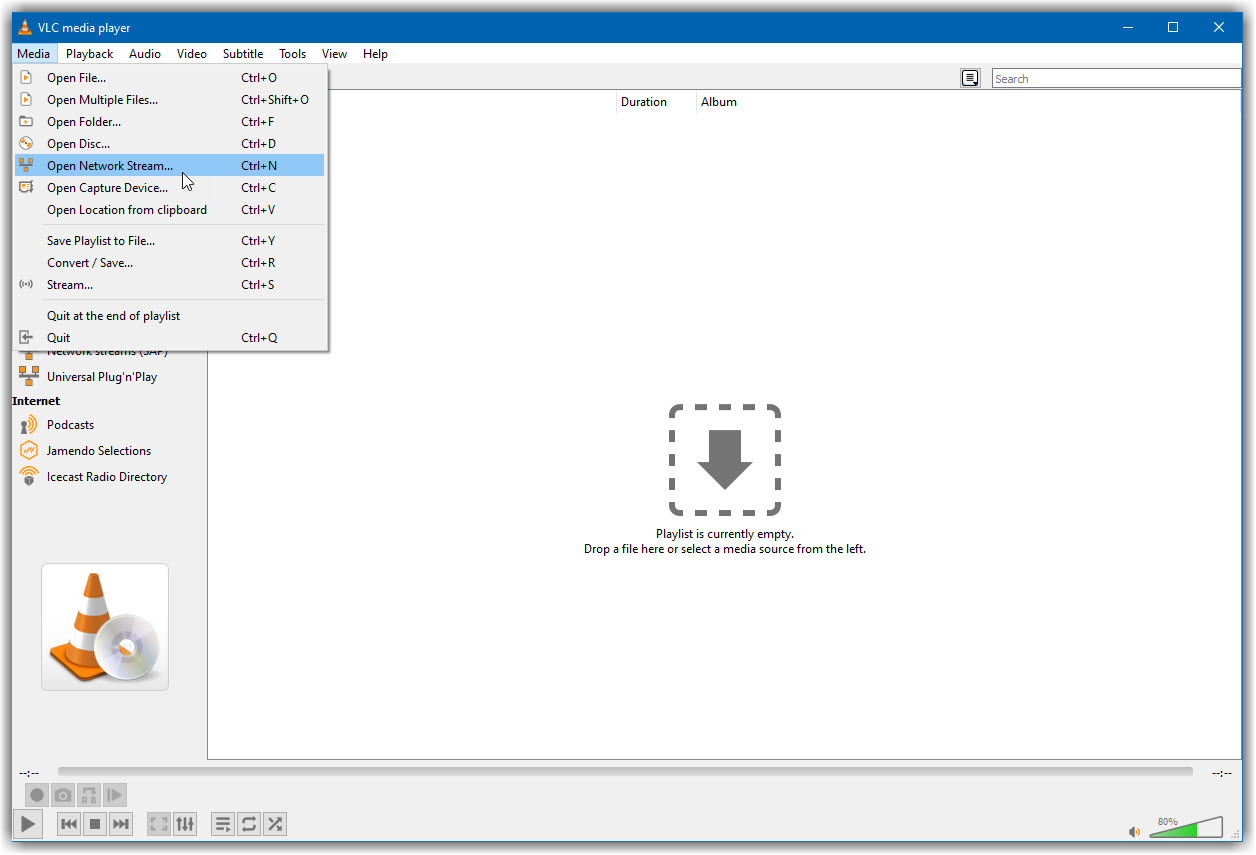Open the View menu
The image size is (1256, 855).
(x=335, y=54)
